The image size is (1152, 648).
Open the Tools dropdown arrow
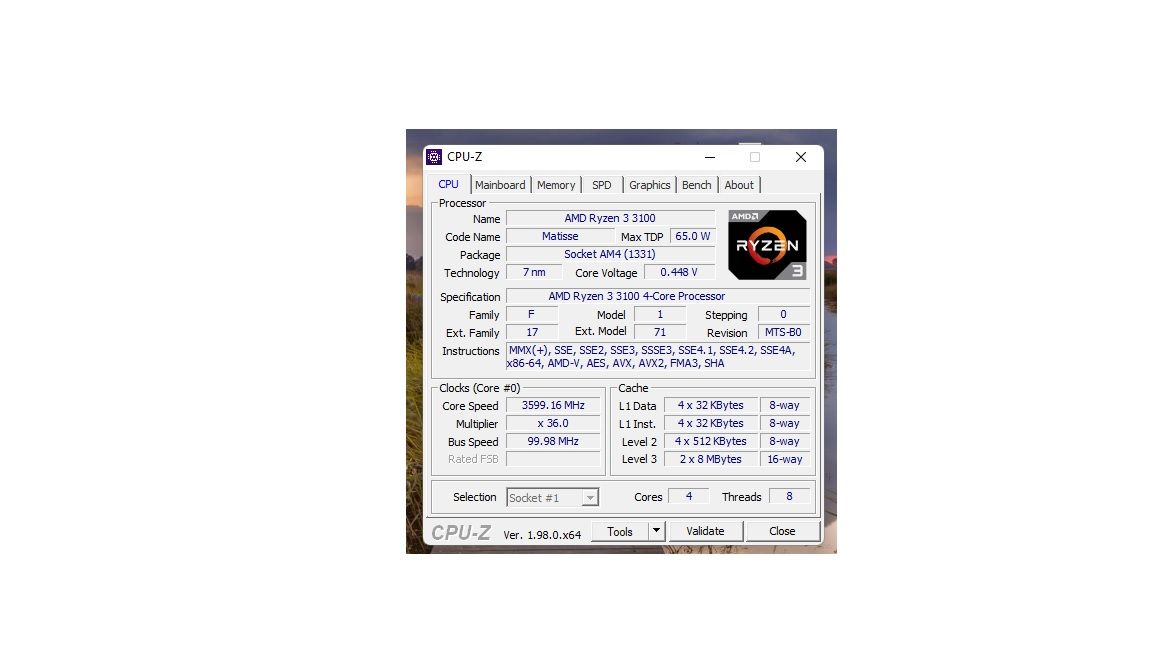coord(656,530)
